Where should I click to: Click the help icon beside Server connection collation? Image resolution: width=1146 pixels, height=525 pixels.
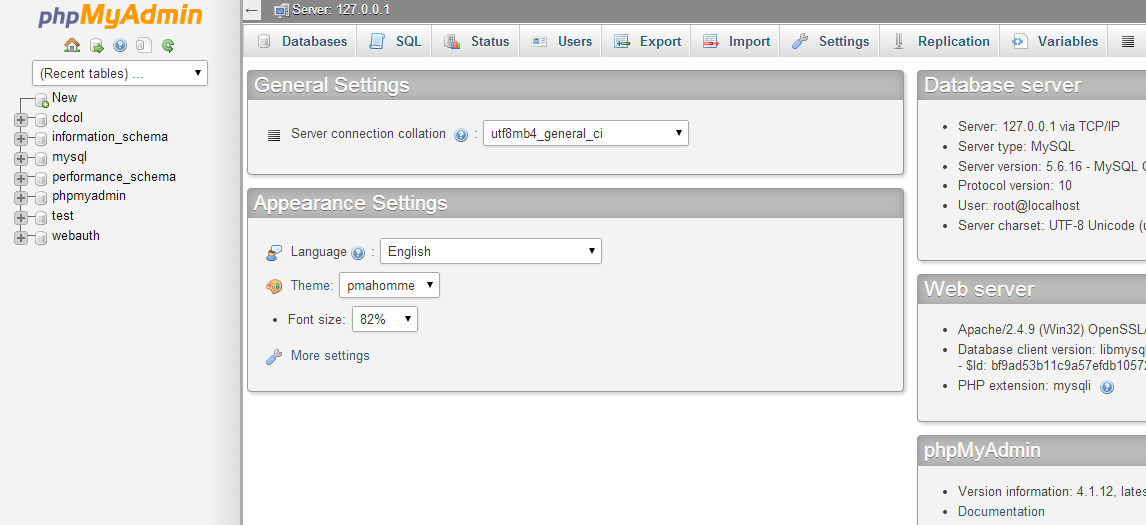(x=461, y=135)
